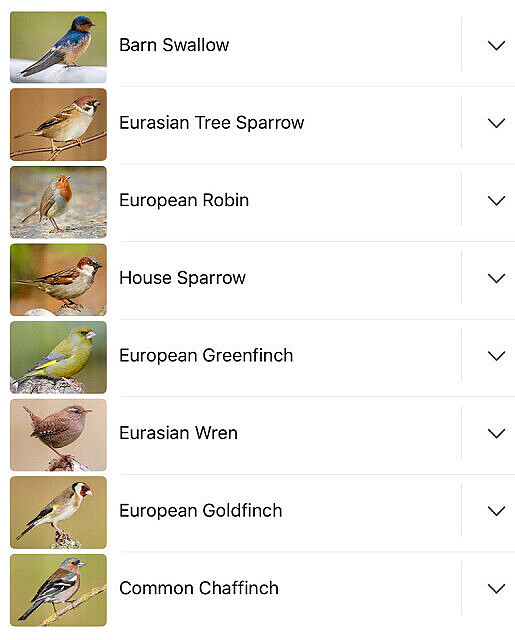Screen dimensions: 515x640
Task: Expand the Eurasian Tree Sparrow chevron
Action: (496, 123)
